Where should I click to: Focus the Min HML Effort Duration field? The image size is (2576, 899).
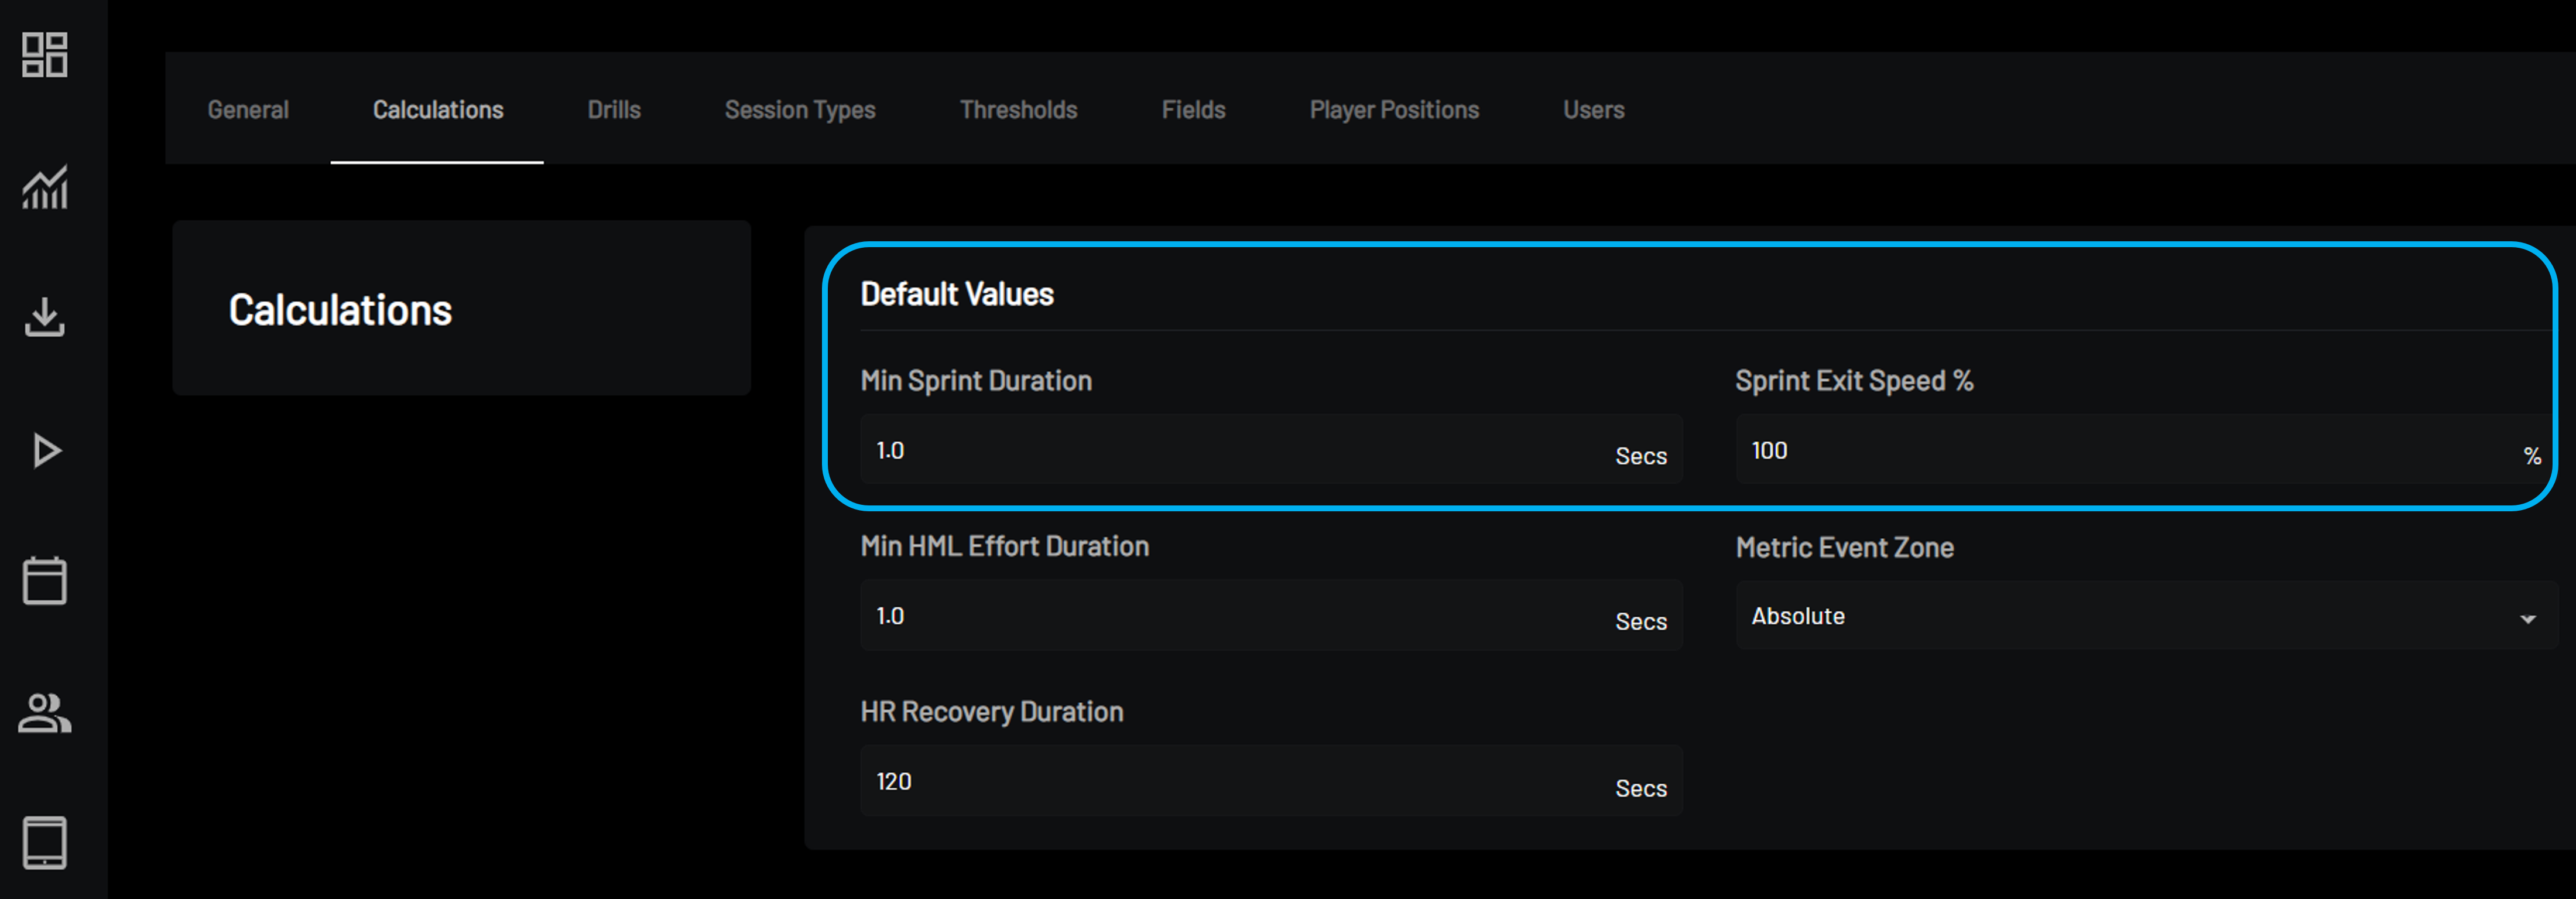point(1271,616)
